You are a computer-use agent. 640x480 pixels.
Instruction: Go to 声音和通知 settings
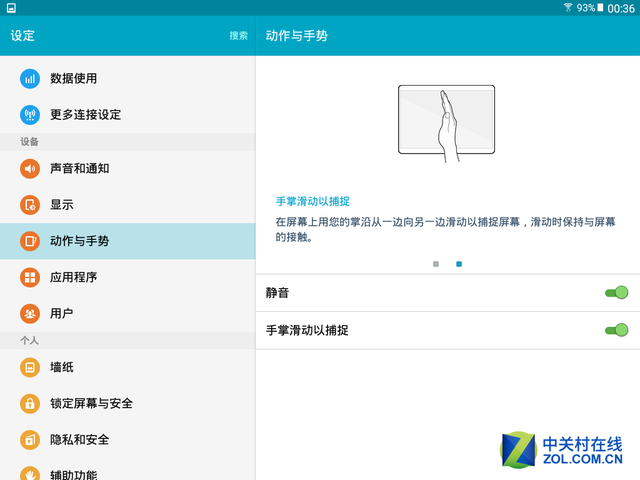click(x=128, y=169)
